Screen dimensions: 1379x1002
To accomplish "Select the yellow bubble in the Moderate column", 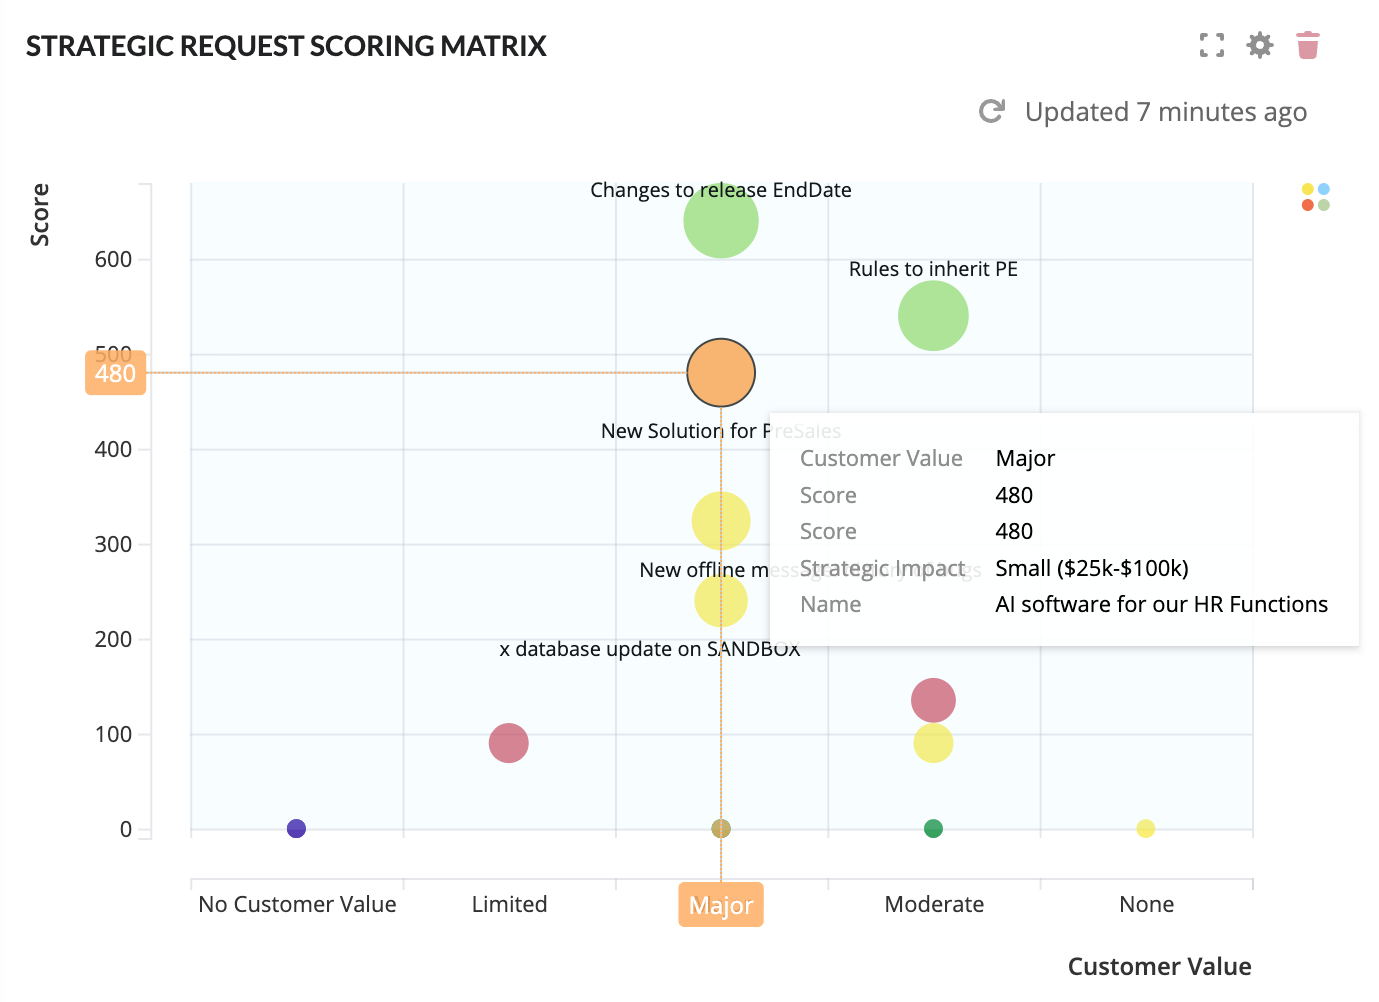I will coord(933,743).
